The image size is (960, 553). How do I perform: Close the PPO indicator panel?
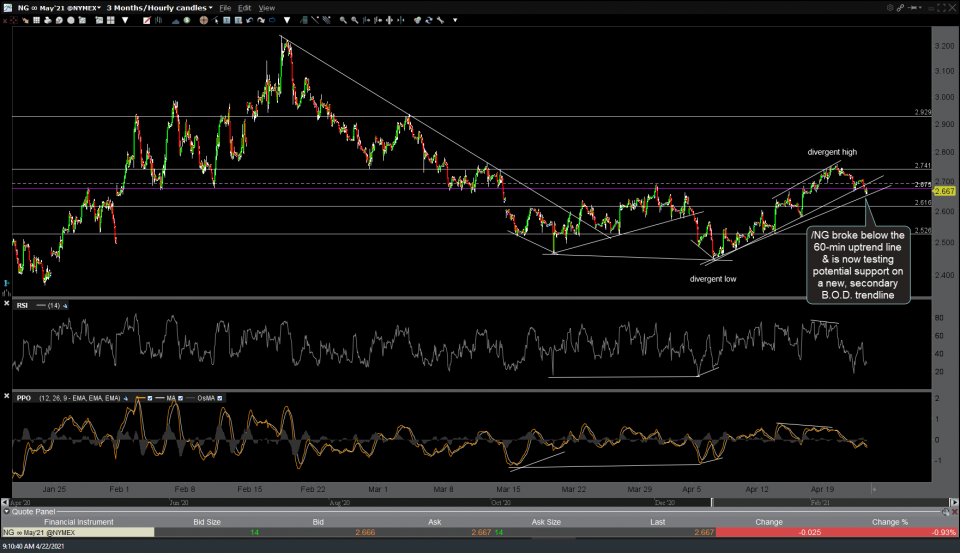pos(8,397)
